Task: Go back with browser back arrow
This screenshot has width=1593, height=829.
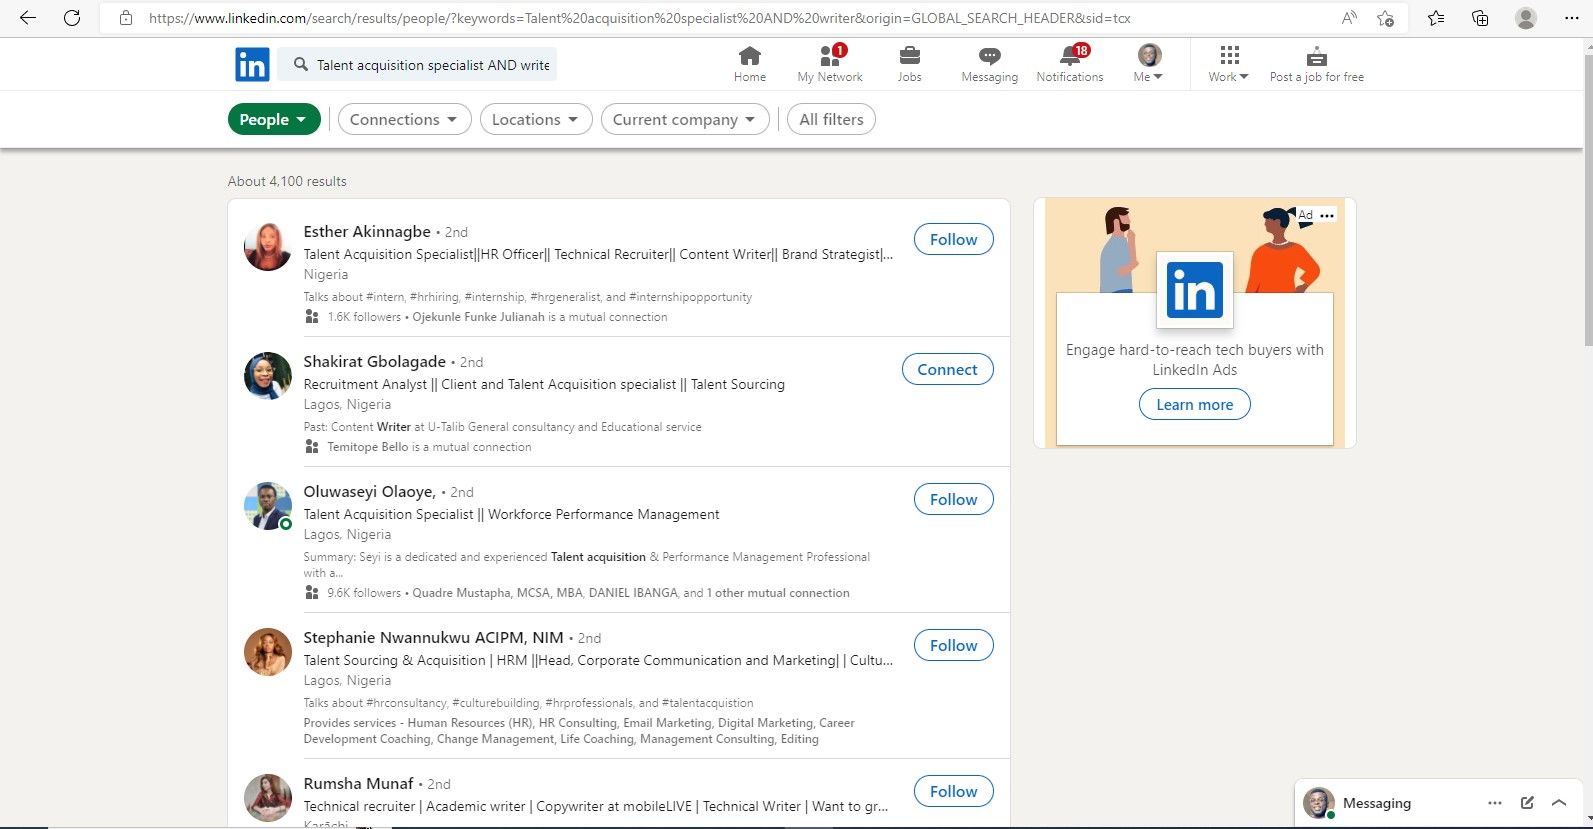Action: tap(28, 18)
